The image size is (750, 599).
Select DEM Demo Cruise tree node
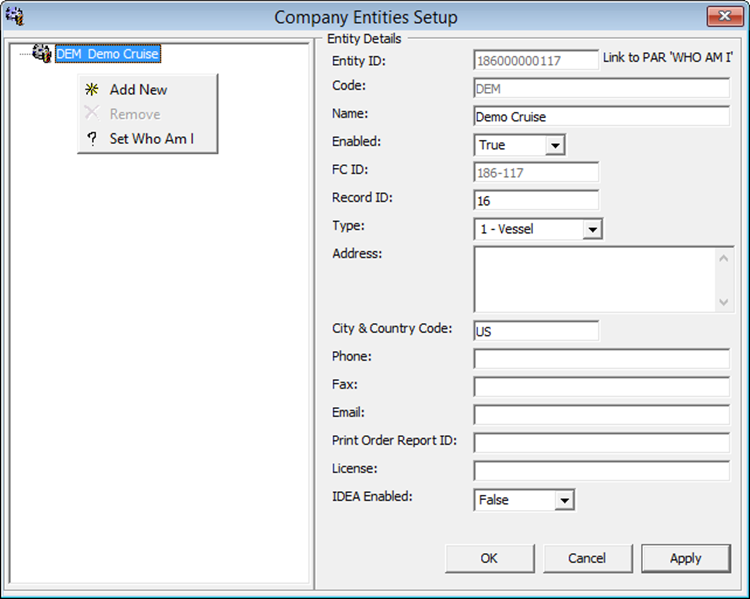(108, 54)
